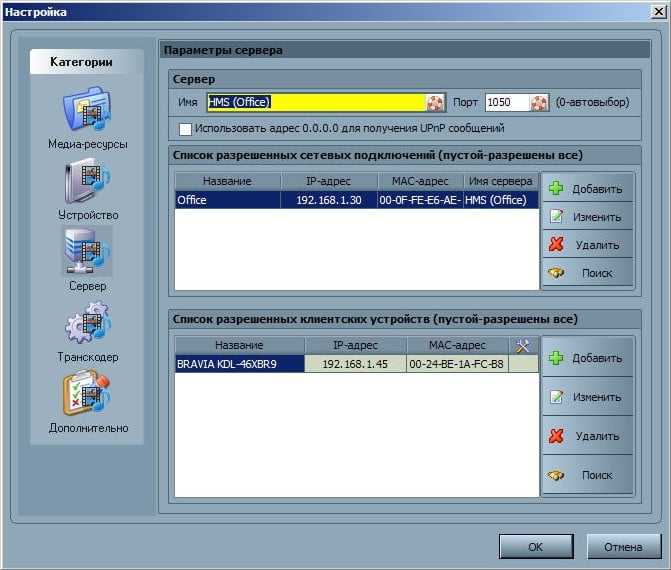
Task: Click HMS (Office) server name cell
Action: [x=501, y=200]
